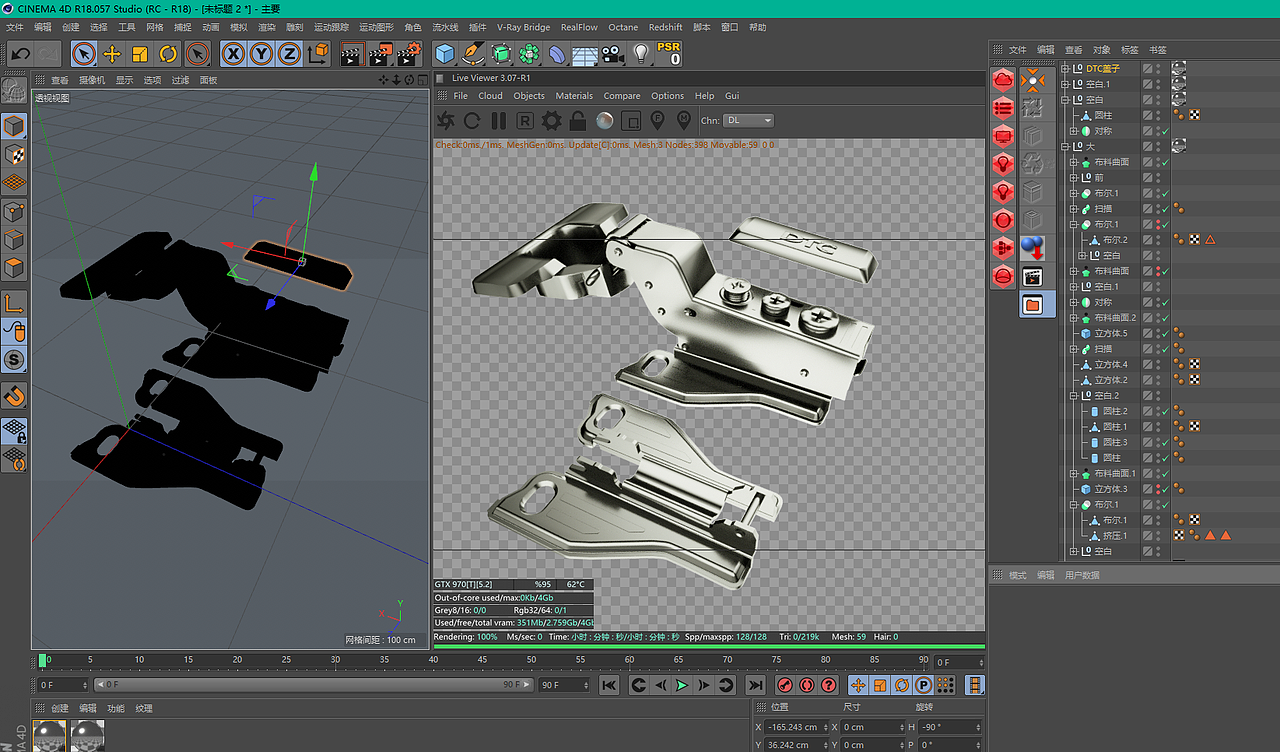Viewport: 1280px width, 752px height.
Task: Click the S enable-axis icon in left sidebar
Action: [x=14, y=359]
